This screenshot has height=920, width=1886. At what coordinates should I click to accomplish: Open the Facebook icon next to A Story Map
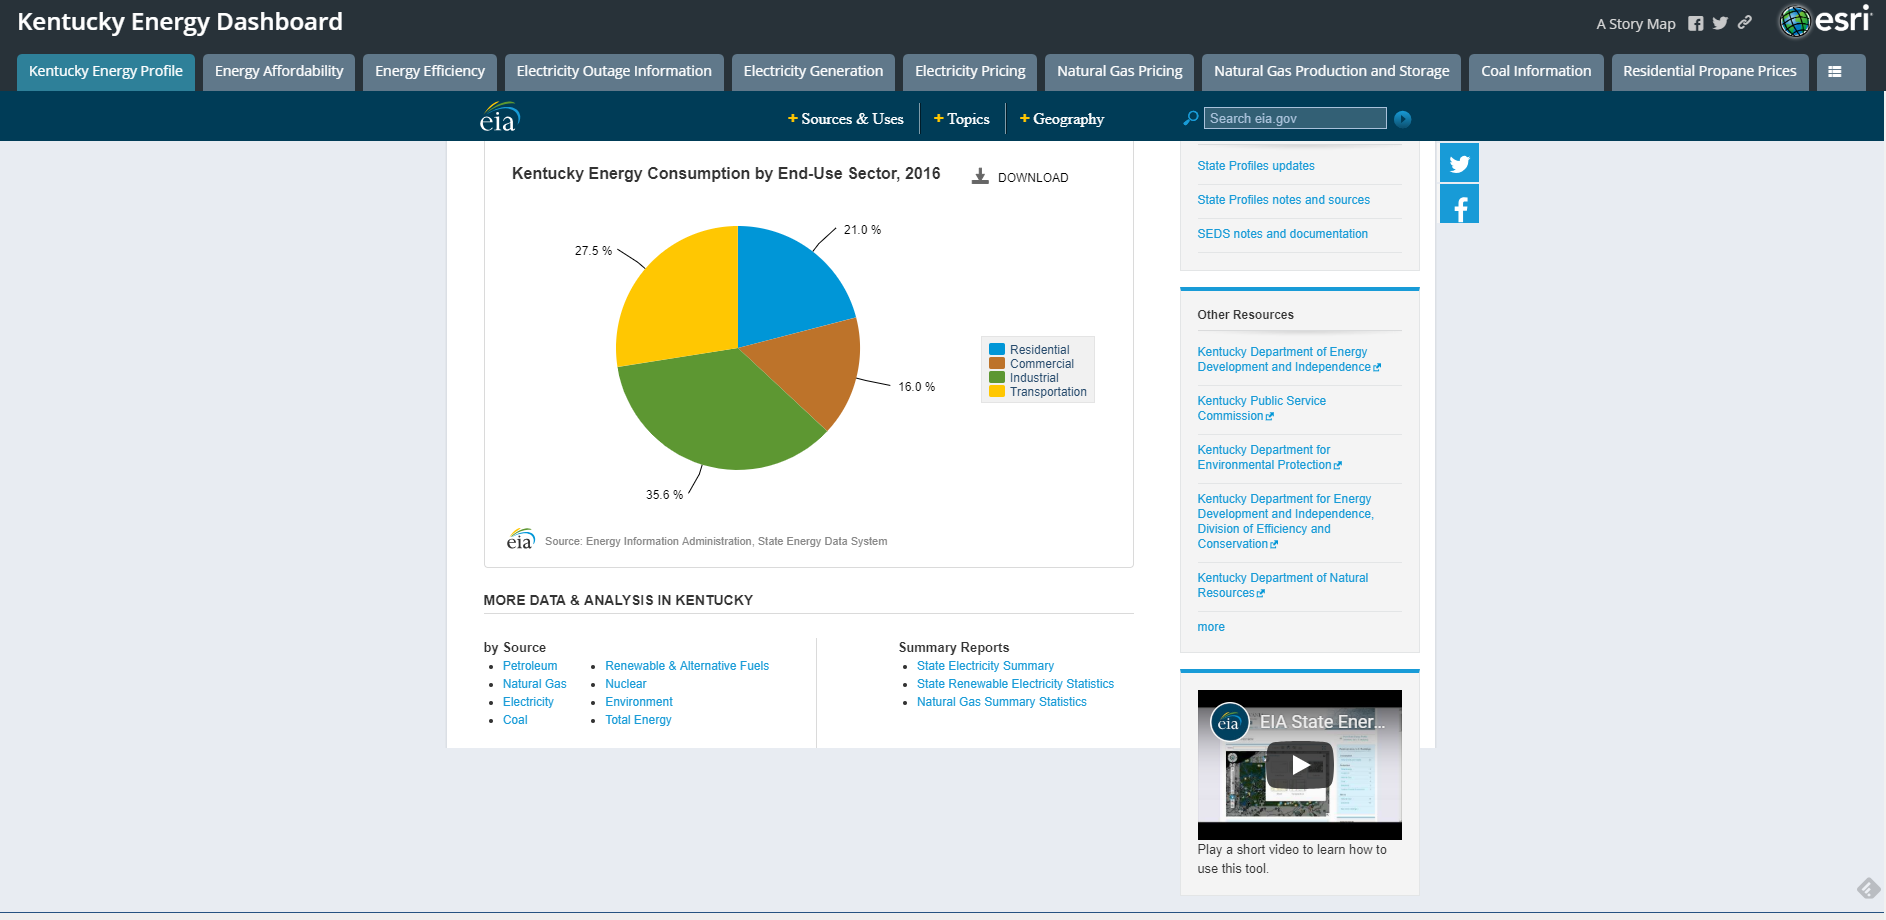point(1696,22)
